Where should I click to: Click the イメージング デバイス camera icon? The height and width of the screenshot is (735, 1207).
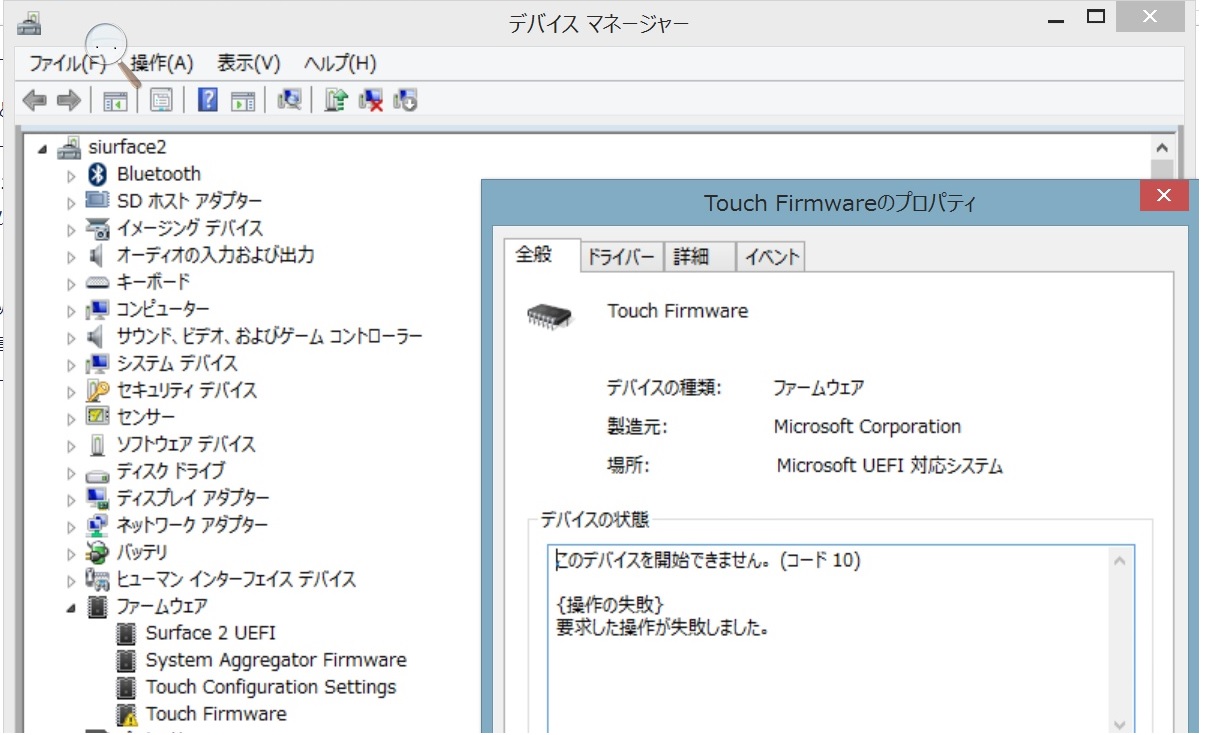click(98, 228)
